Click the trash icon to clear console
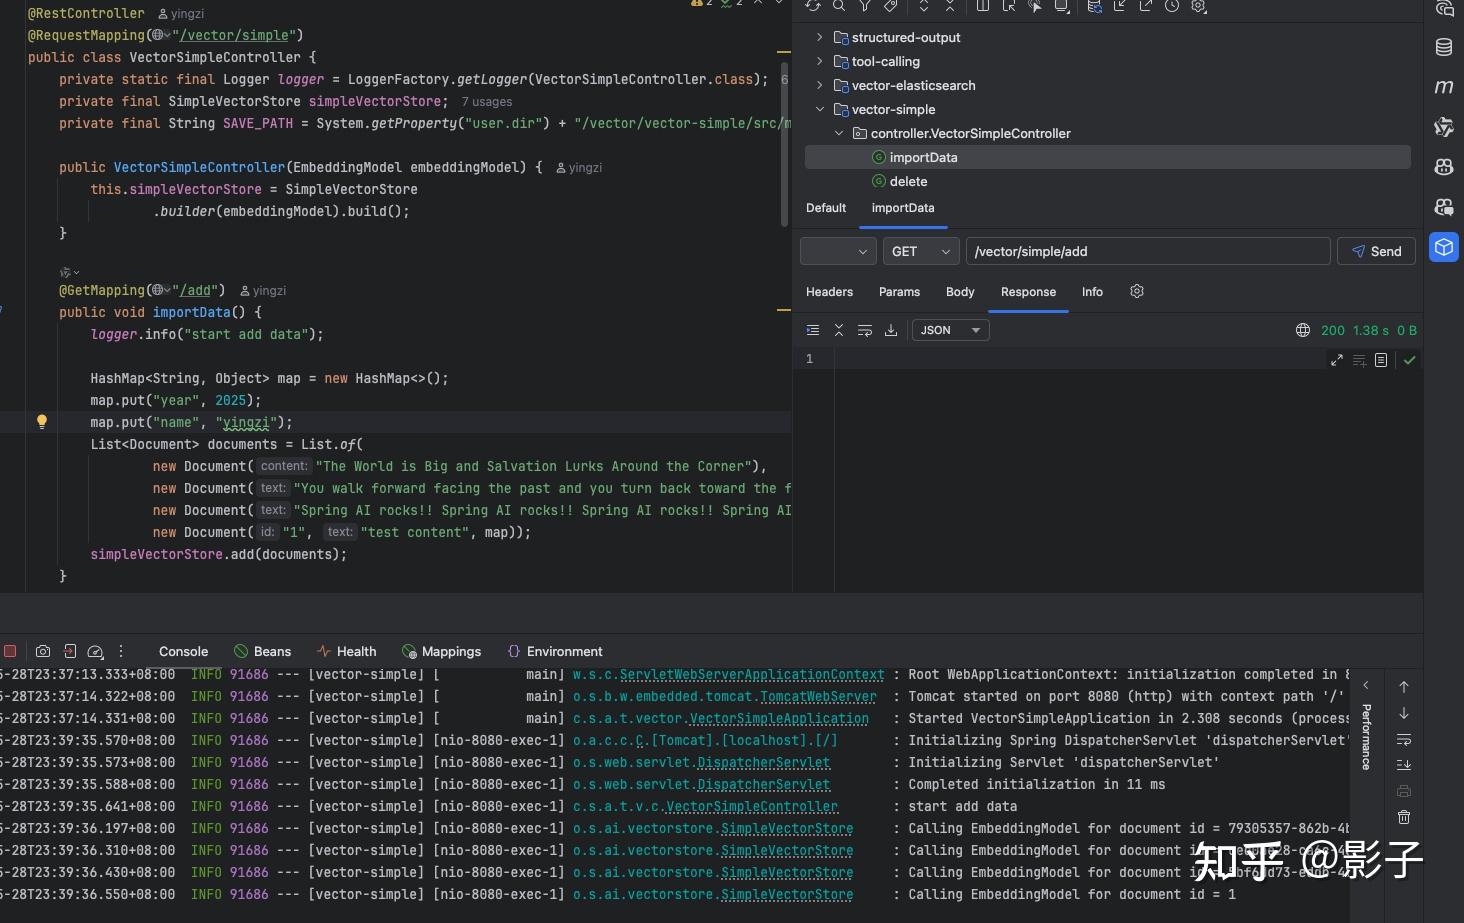The height and width of the screenshot is (923, 1464). 1404,817
